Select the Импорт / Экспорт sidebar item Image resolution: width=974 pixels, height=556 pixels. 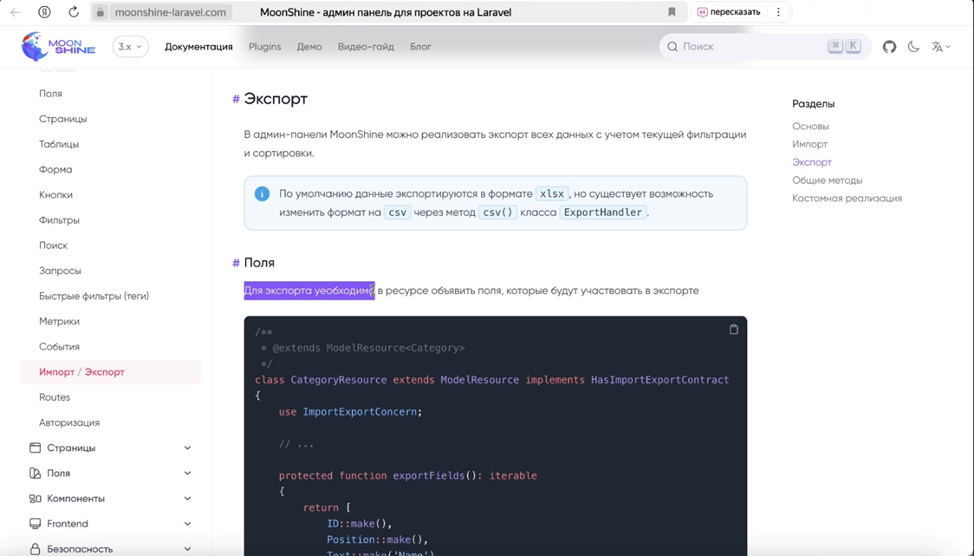click(111, 372)
